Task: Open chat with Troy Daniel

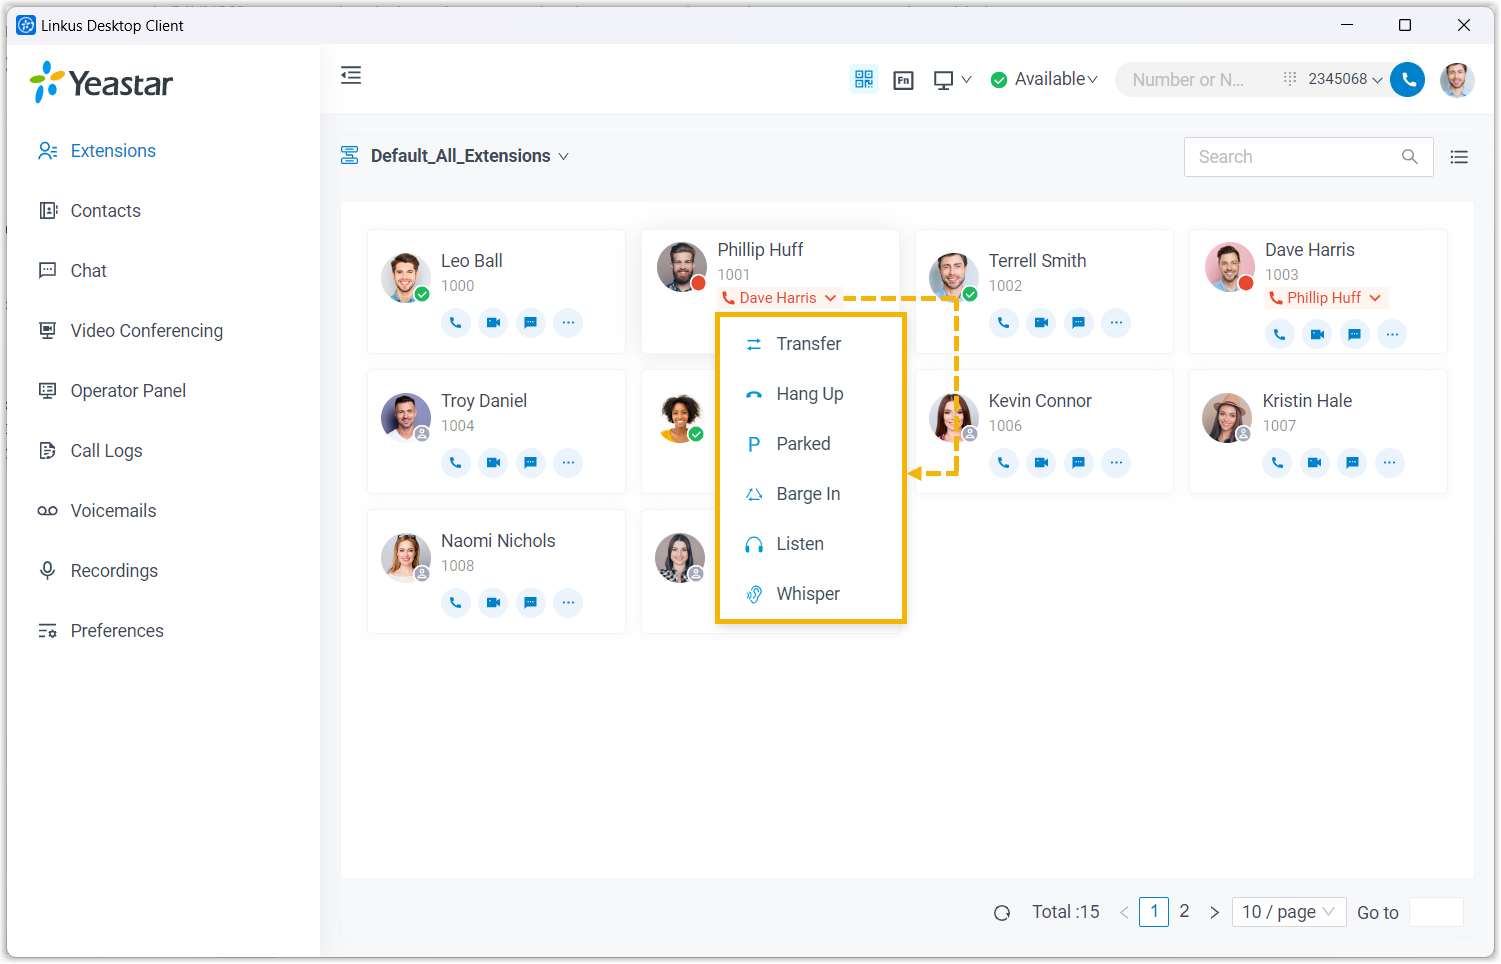Action: coord(531,462)
